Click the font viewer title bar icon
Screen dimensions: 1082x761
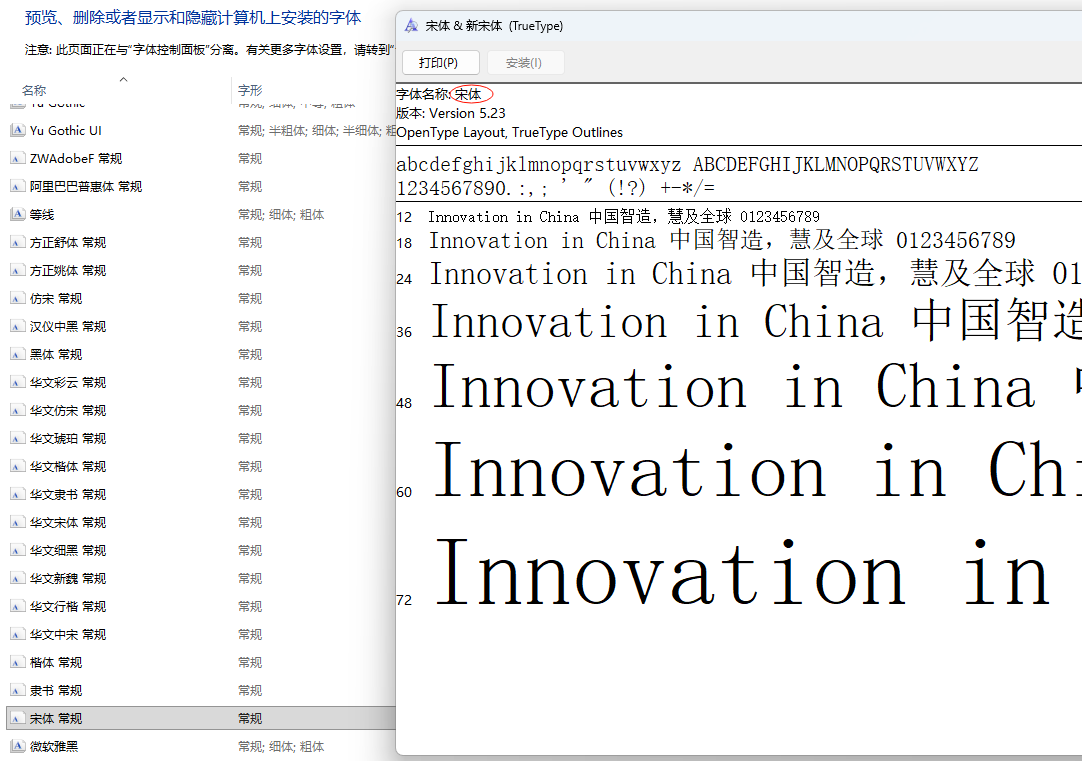(x=411, y=26)
